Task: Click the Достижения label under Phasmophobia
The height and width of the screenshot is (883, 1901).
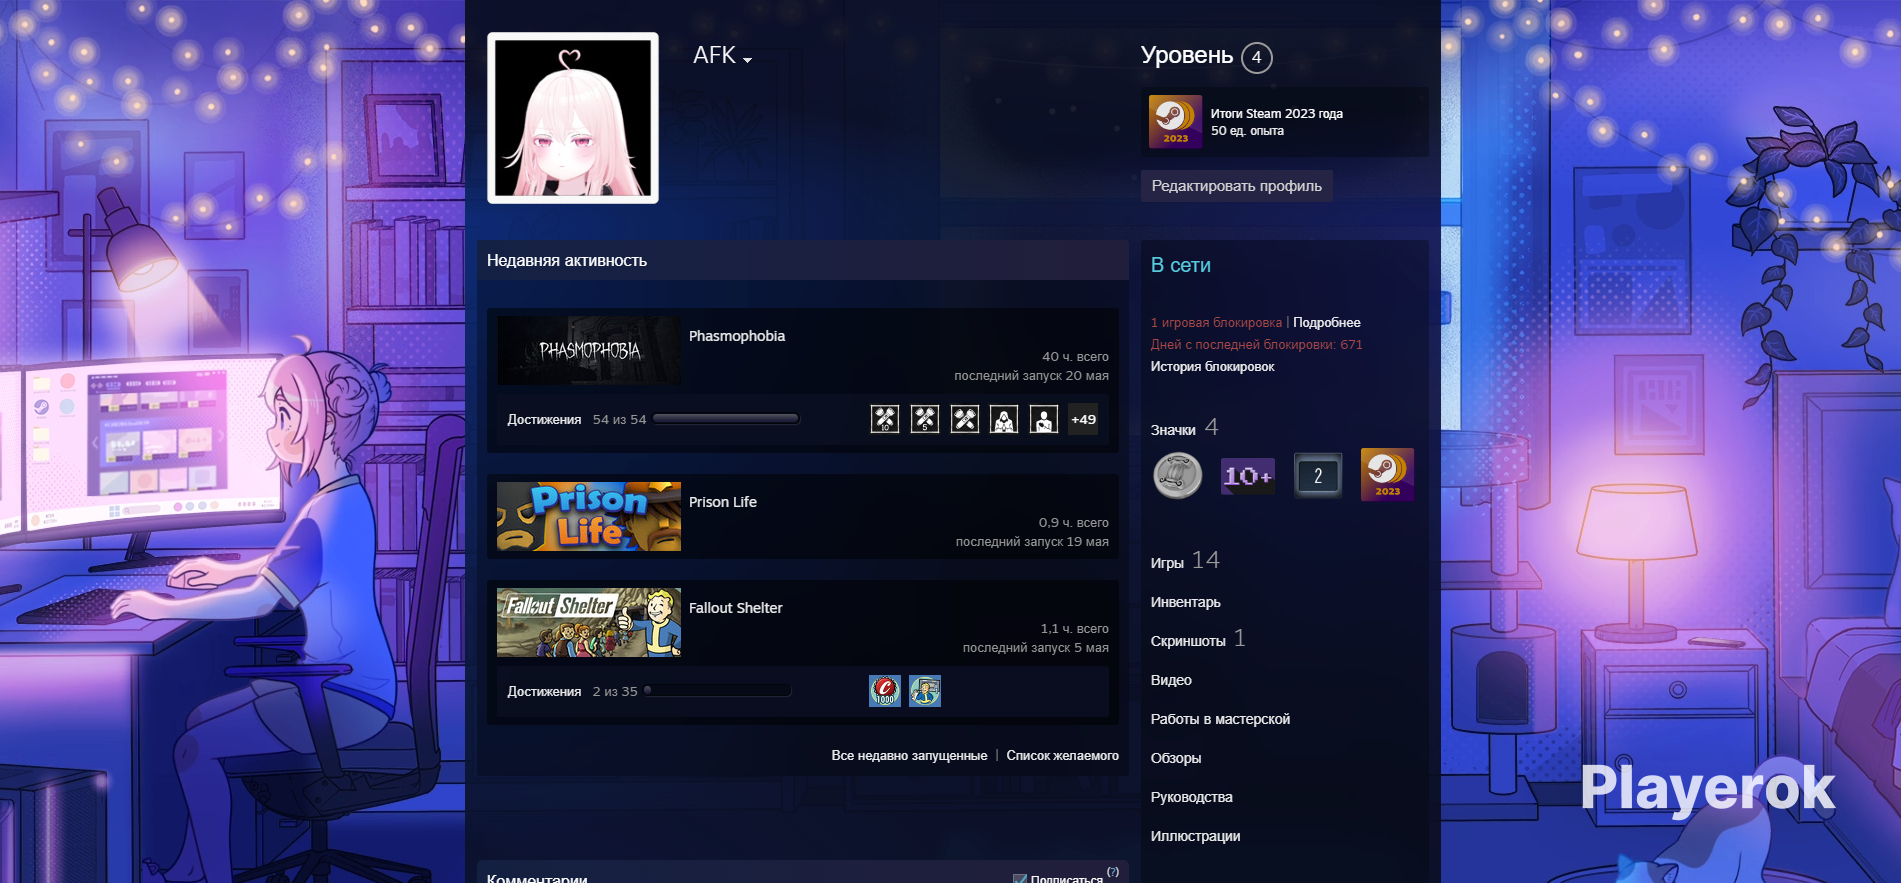Action: (544, 420)
